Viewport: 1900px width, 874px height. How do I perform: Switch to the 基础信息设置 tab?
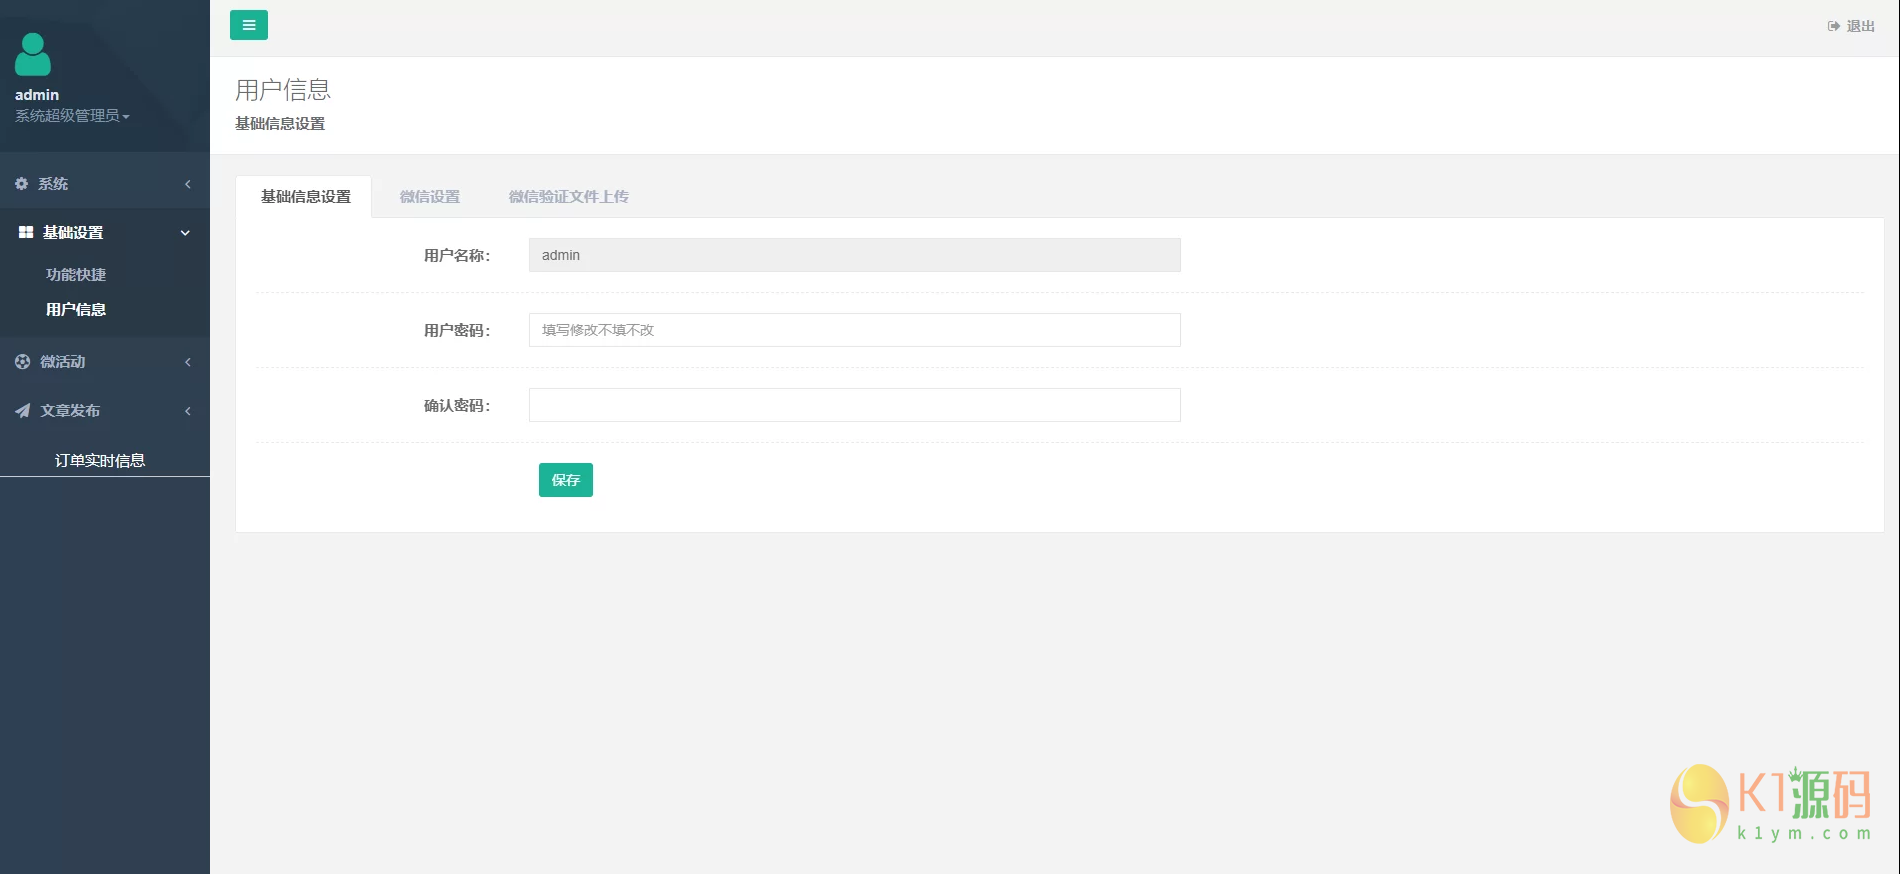(305, 197)
